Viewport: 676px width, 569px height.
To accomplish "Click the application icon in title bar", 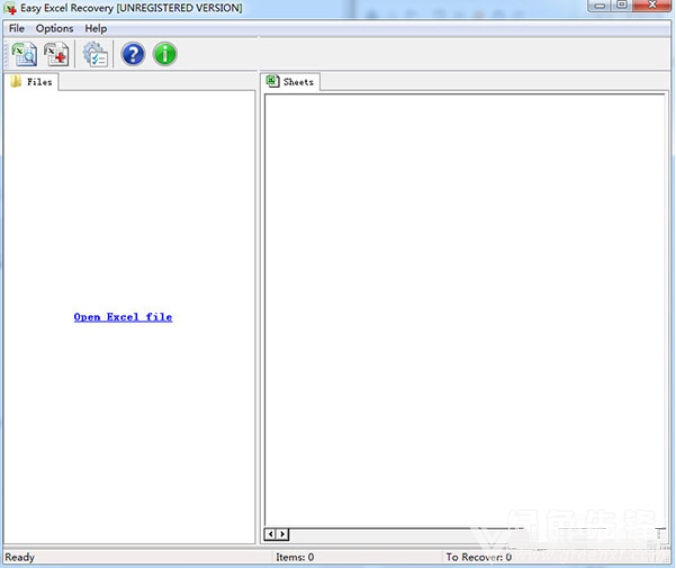I will click(10, 8).
